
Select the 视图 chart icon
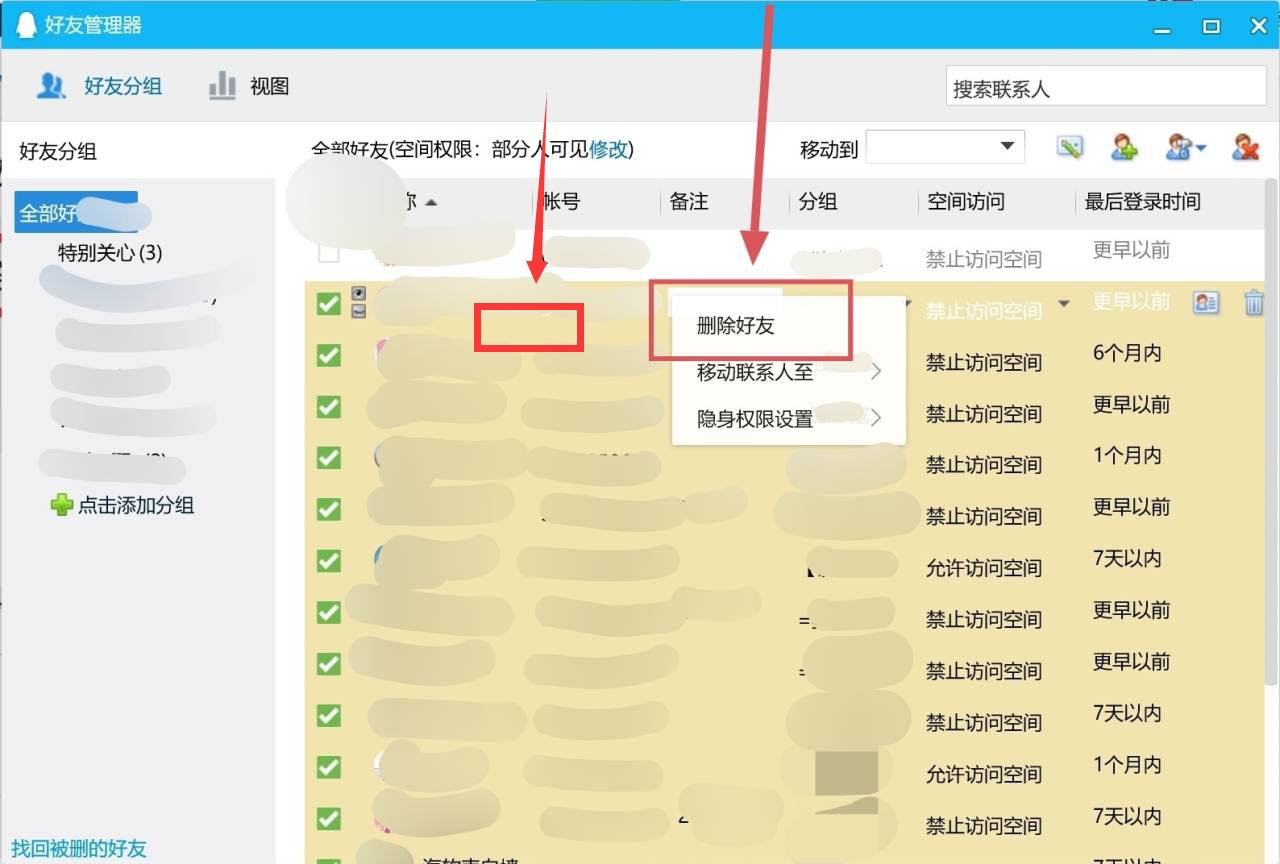[x=221, y=86]
